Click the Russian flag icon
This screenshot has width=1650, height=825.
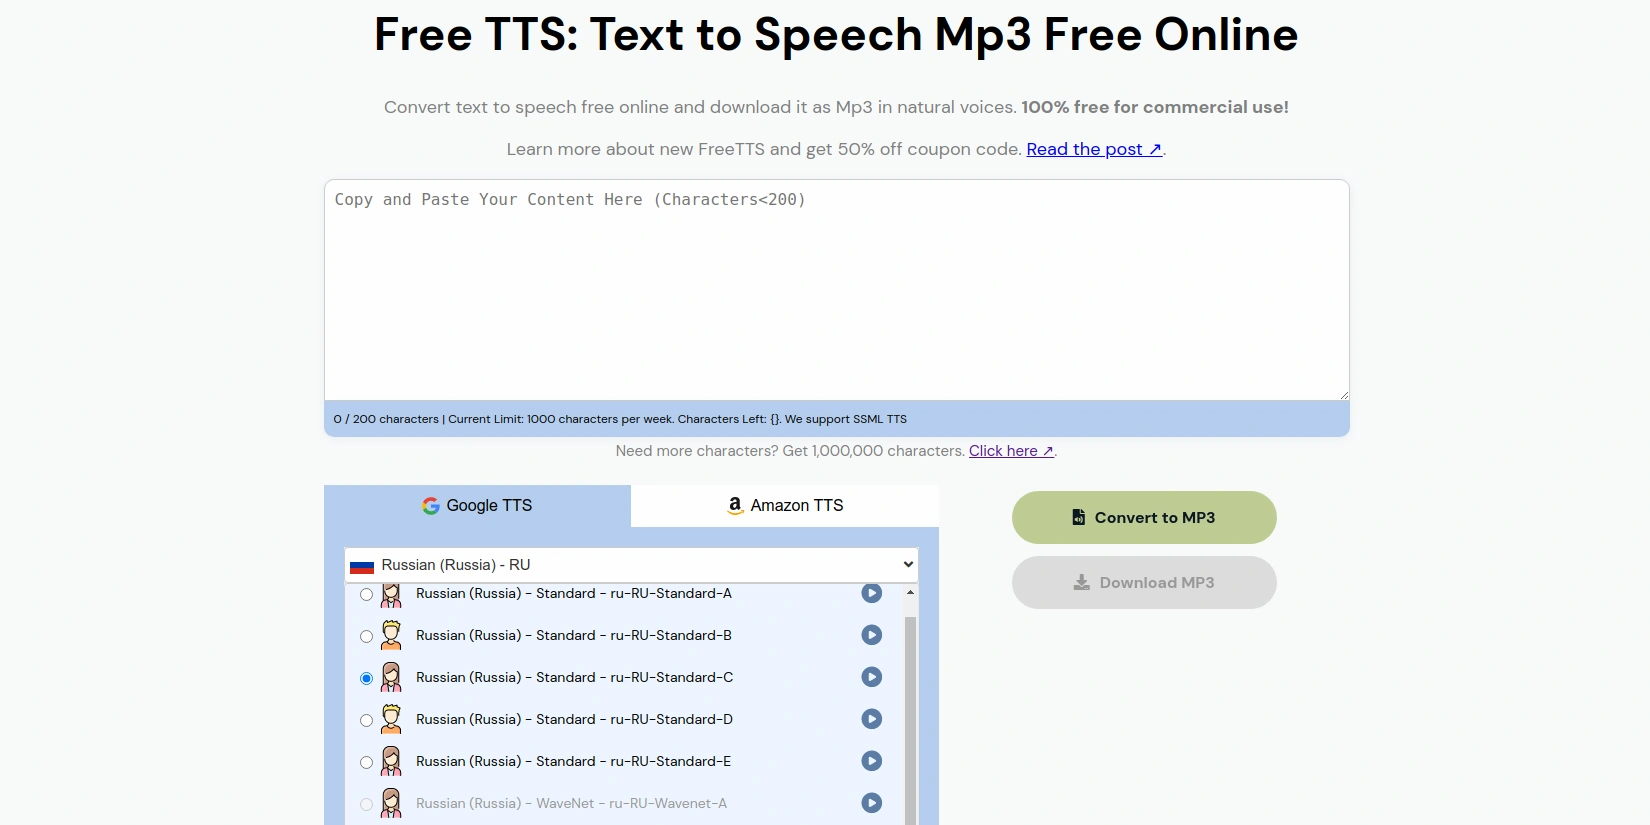click(x=362, y=566)
